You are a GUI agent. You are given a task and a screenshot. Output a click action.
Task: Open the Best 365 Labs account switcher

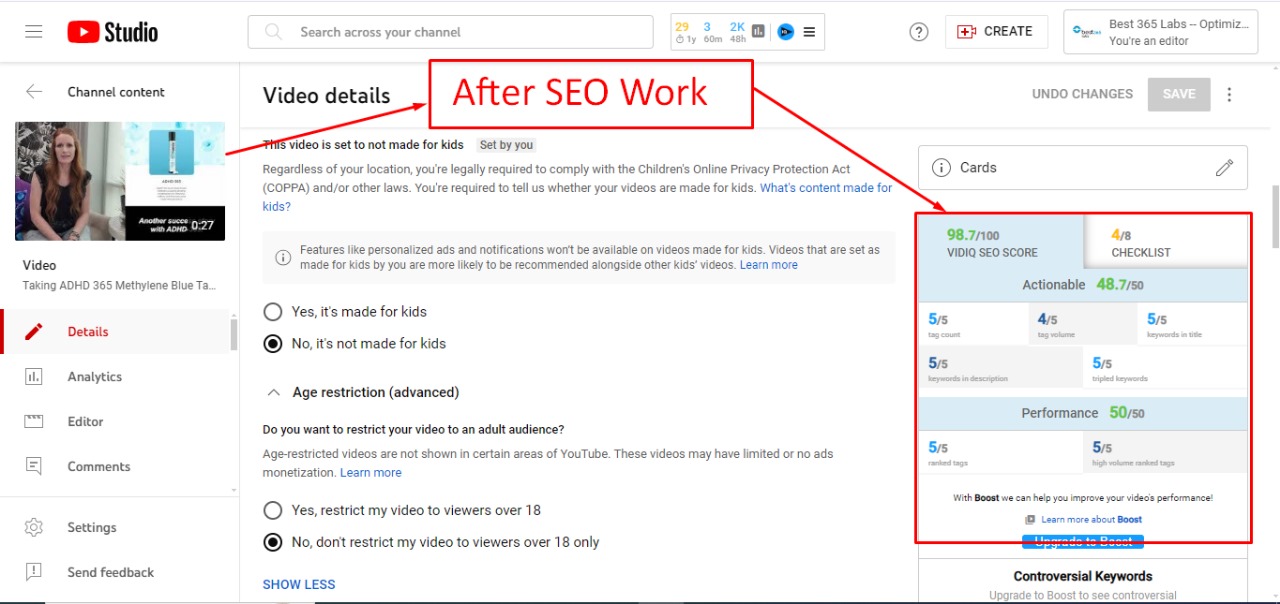1160,32
